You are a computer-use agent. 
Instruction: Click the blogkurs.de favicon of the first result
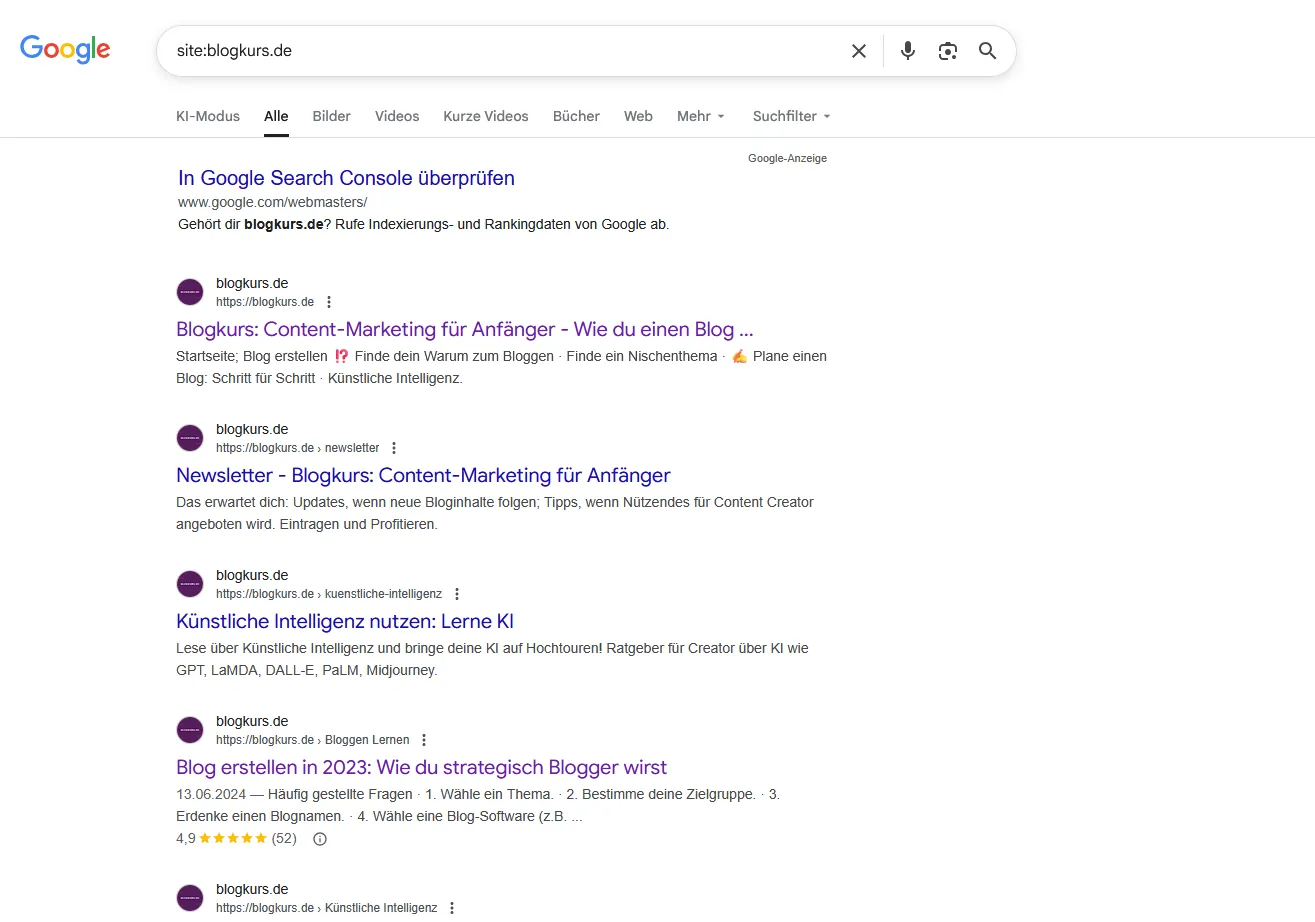point(189,291)
